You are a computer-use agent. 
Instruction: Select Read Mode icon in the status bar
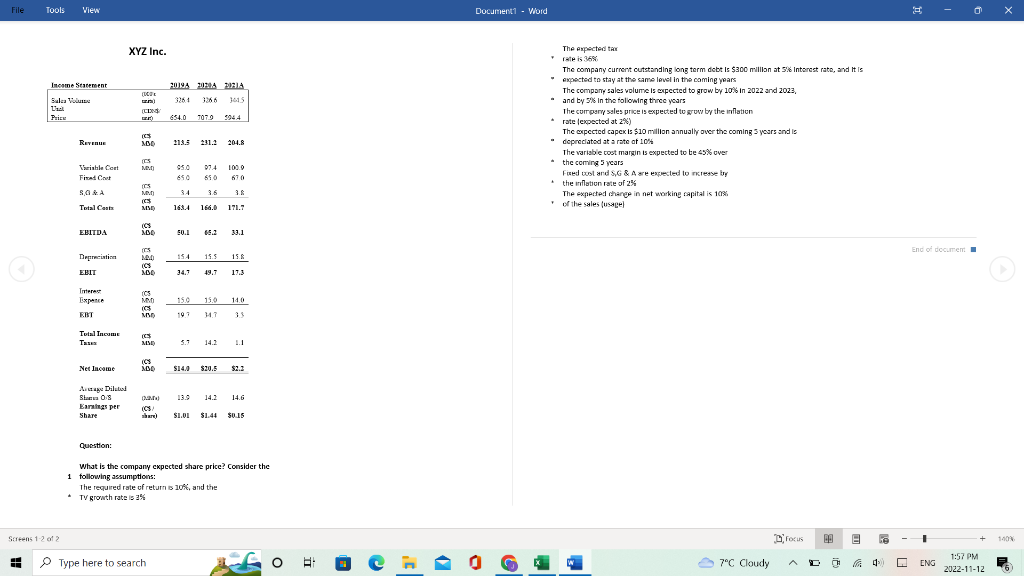[828, 539]
